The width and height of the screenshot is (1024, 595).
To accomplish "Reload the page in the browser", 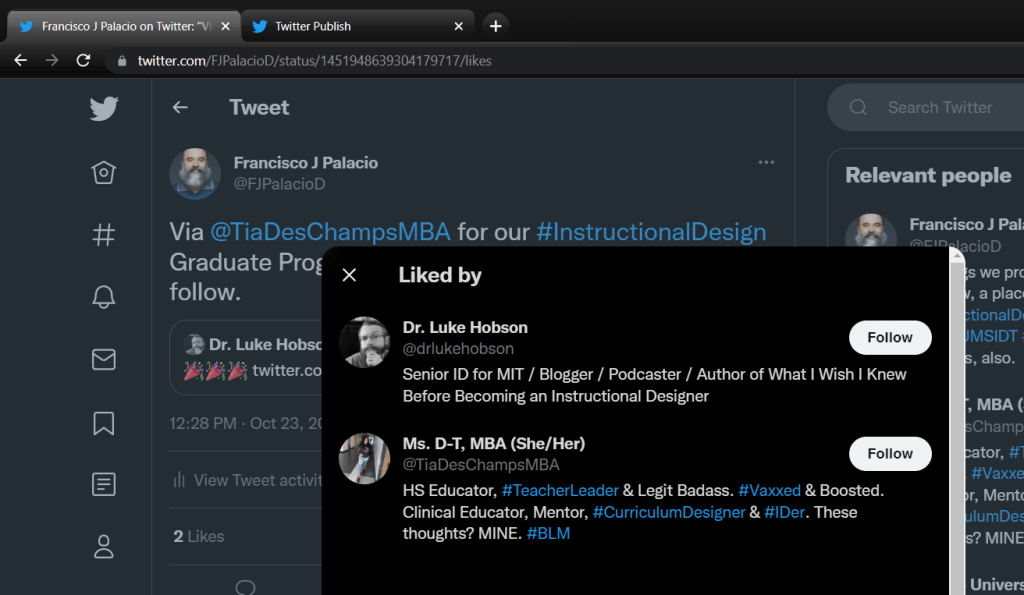I will [84, 60].
